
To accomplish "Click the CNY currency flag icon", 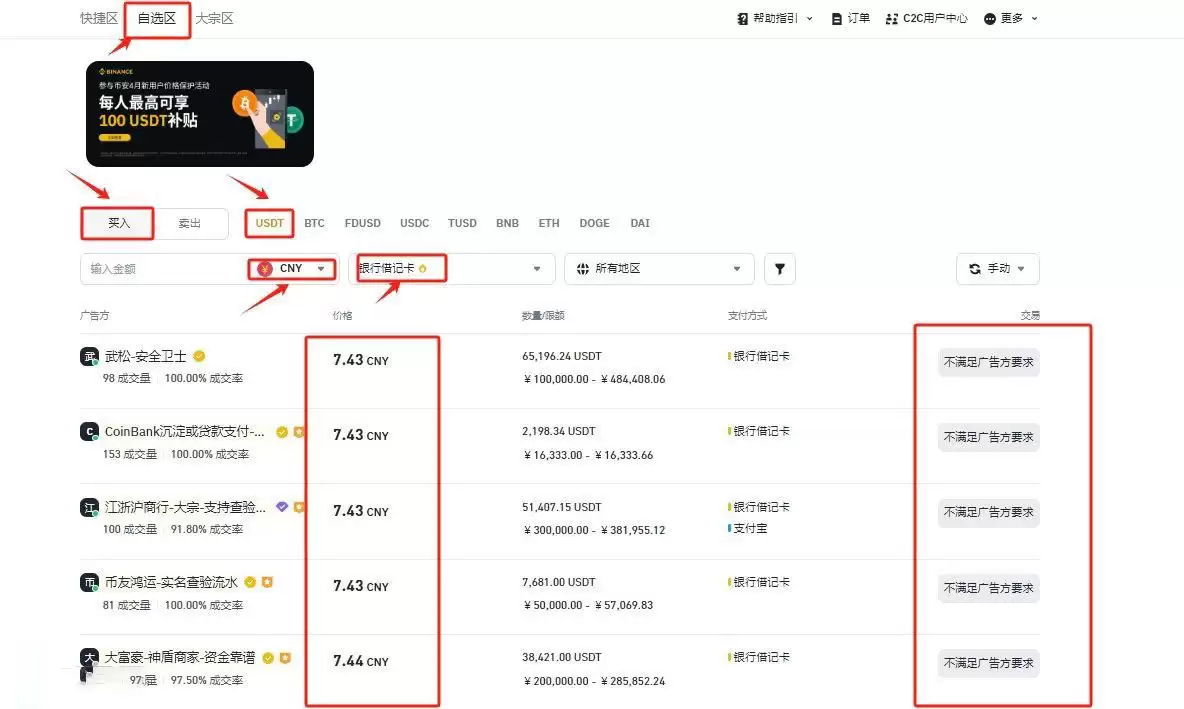I will click(263, 268).
